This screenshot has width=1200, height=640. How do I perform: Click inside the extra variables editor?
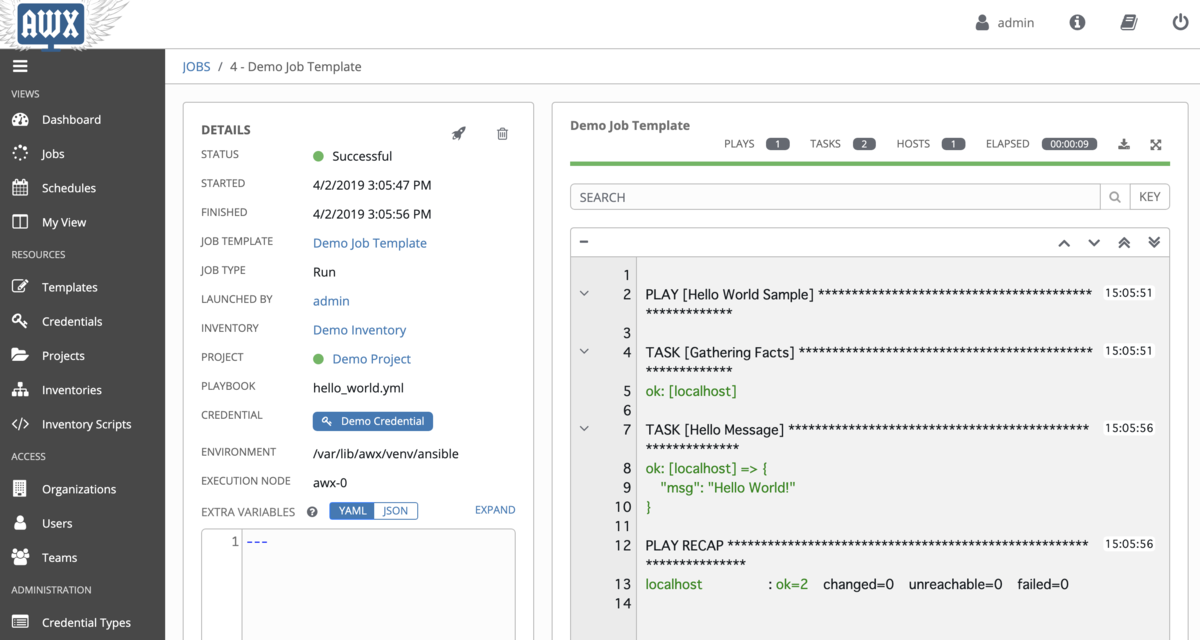click(x=378, y=585)
